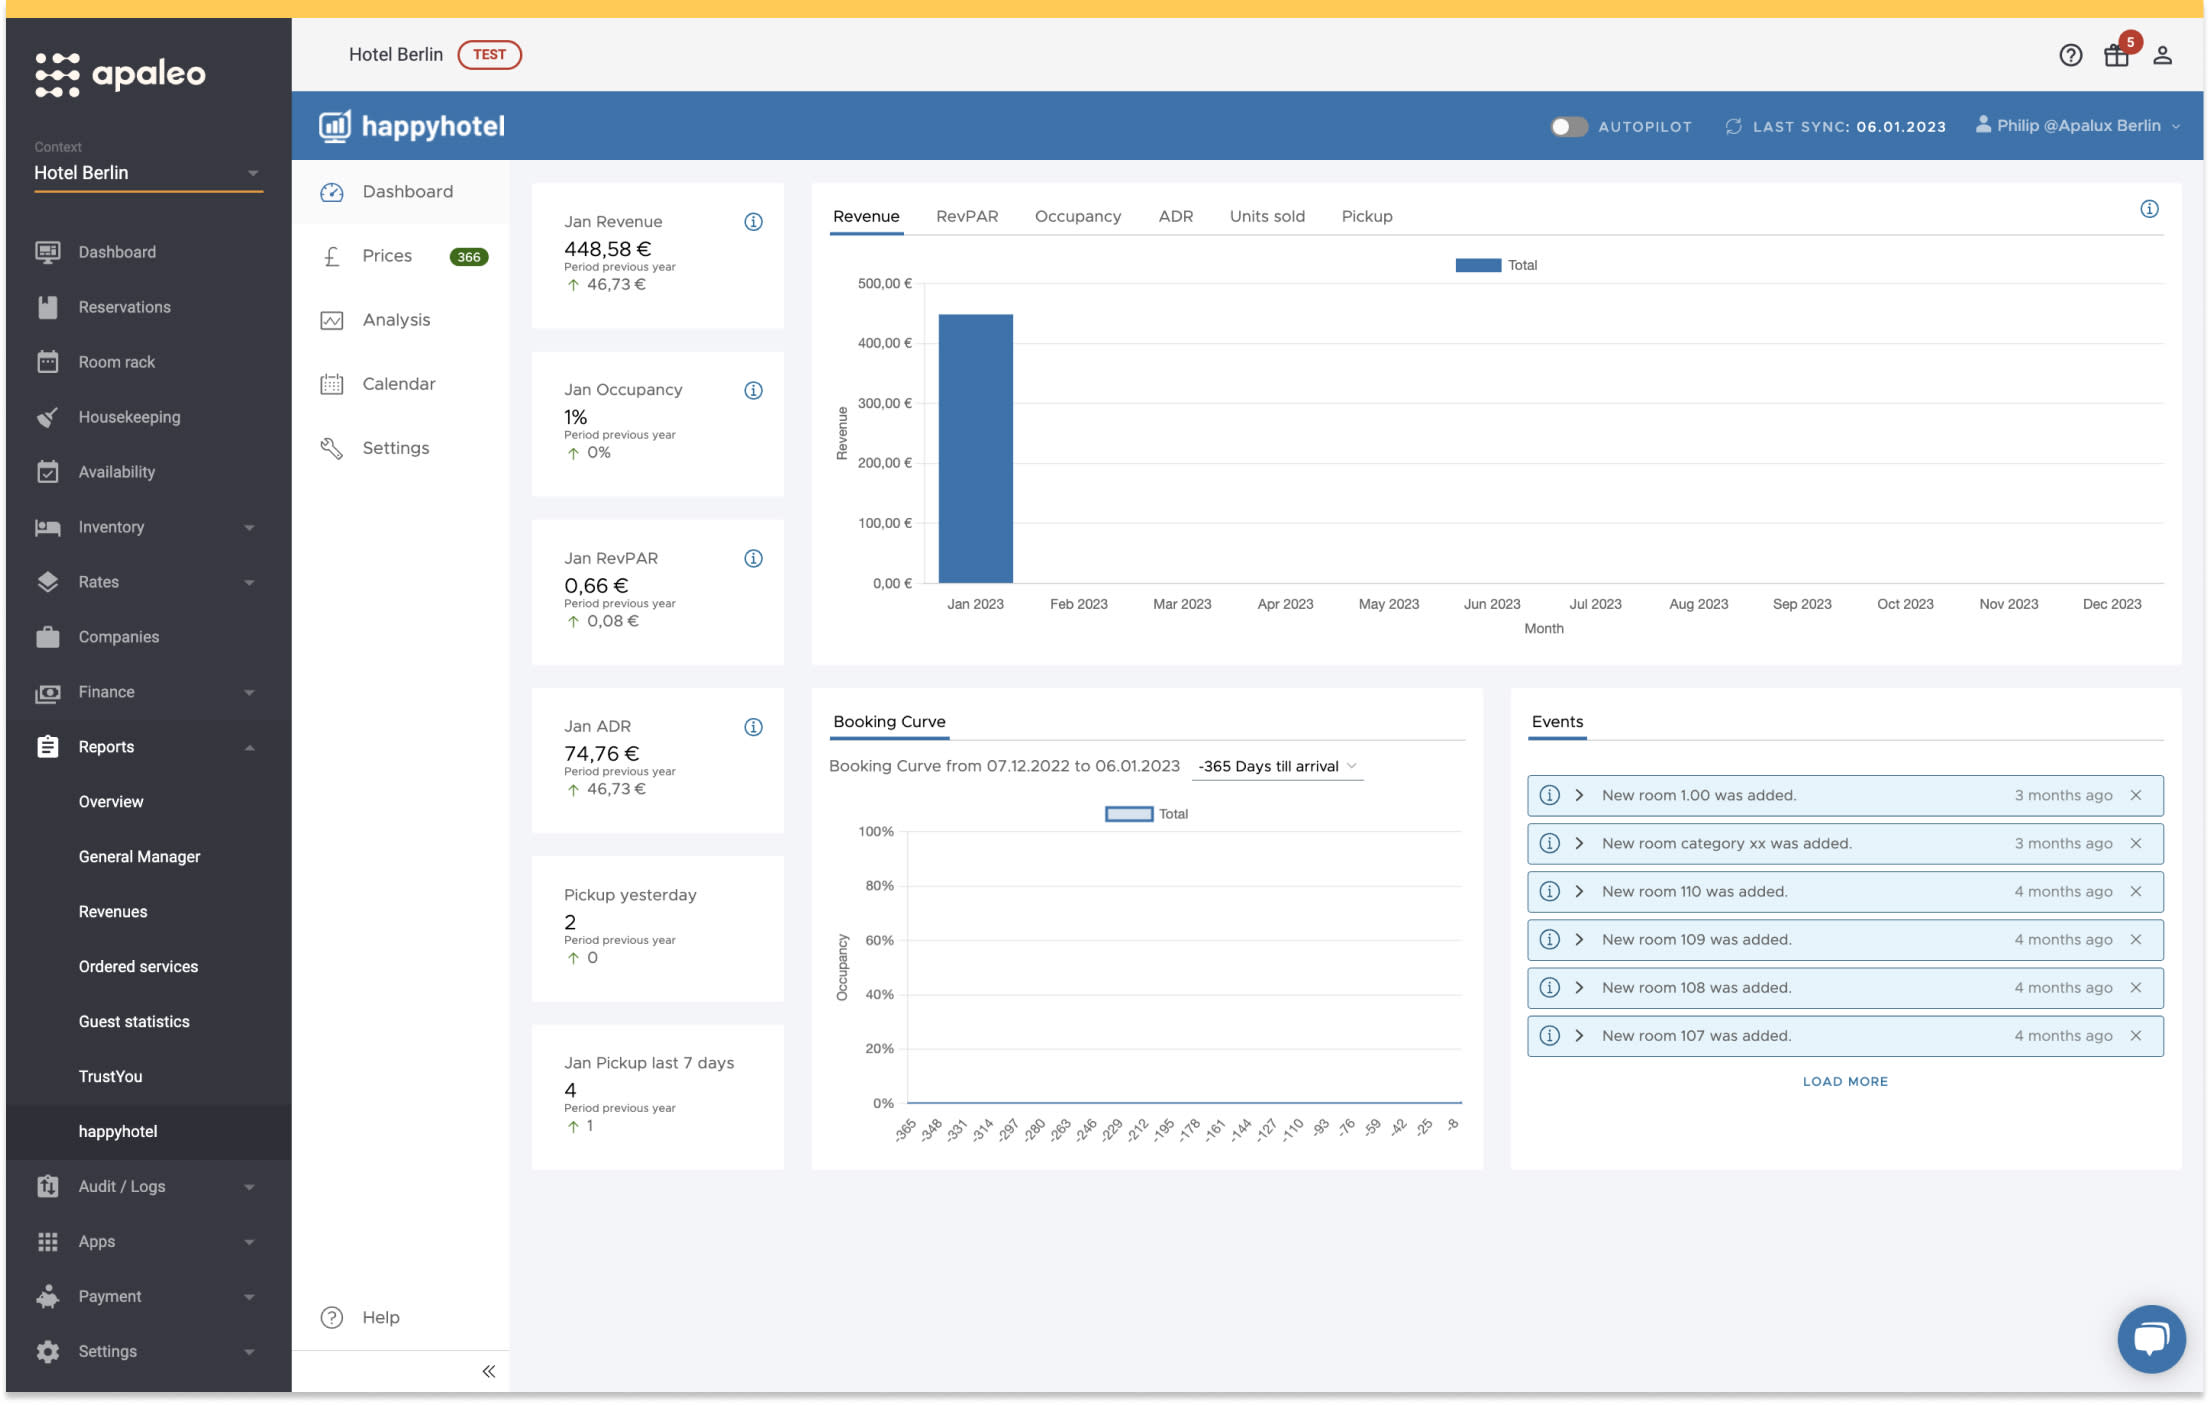Click the Jan Revenue info icon
This screenshot has width=2210, height=1405.
[753, 222]
